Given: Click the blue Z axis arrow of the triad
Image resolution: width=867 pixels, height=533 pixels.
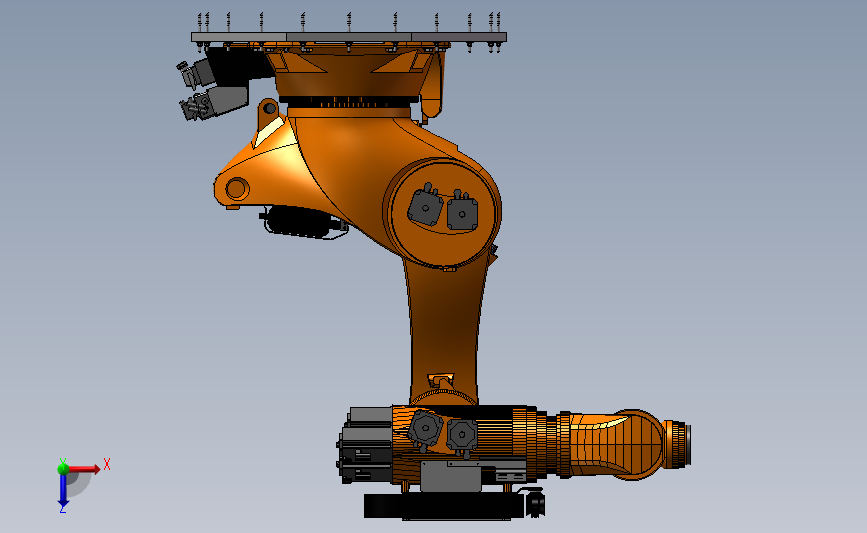Looking at the screenshot, I should point(63,491).
